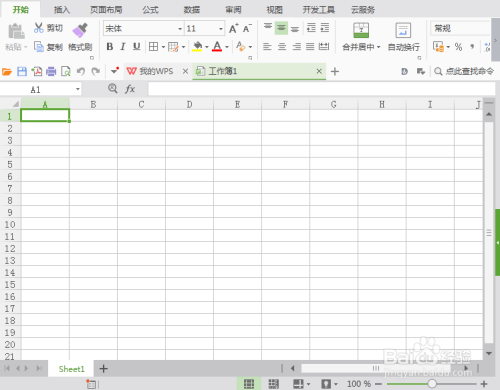Click the open folder icon in quick toolbar

point(7,72)
